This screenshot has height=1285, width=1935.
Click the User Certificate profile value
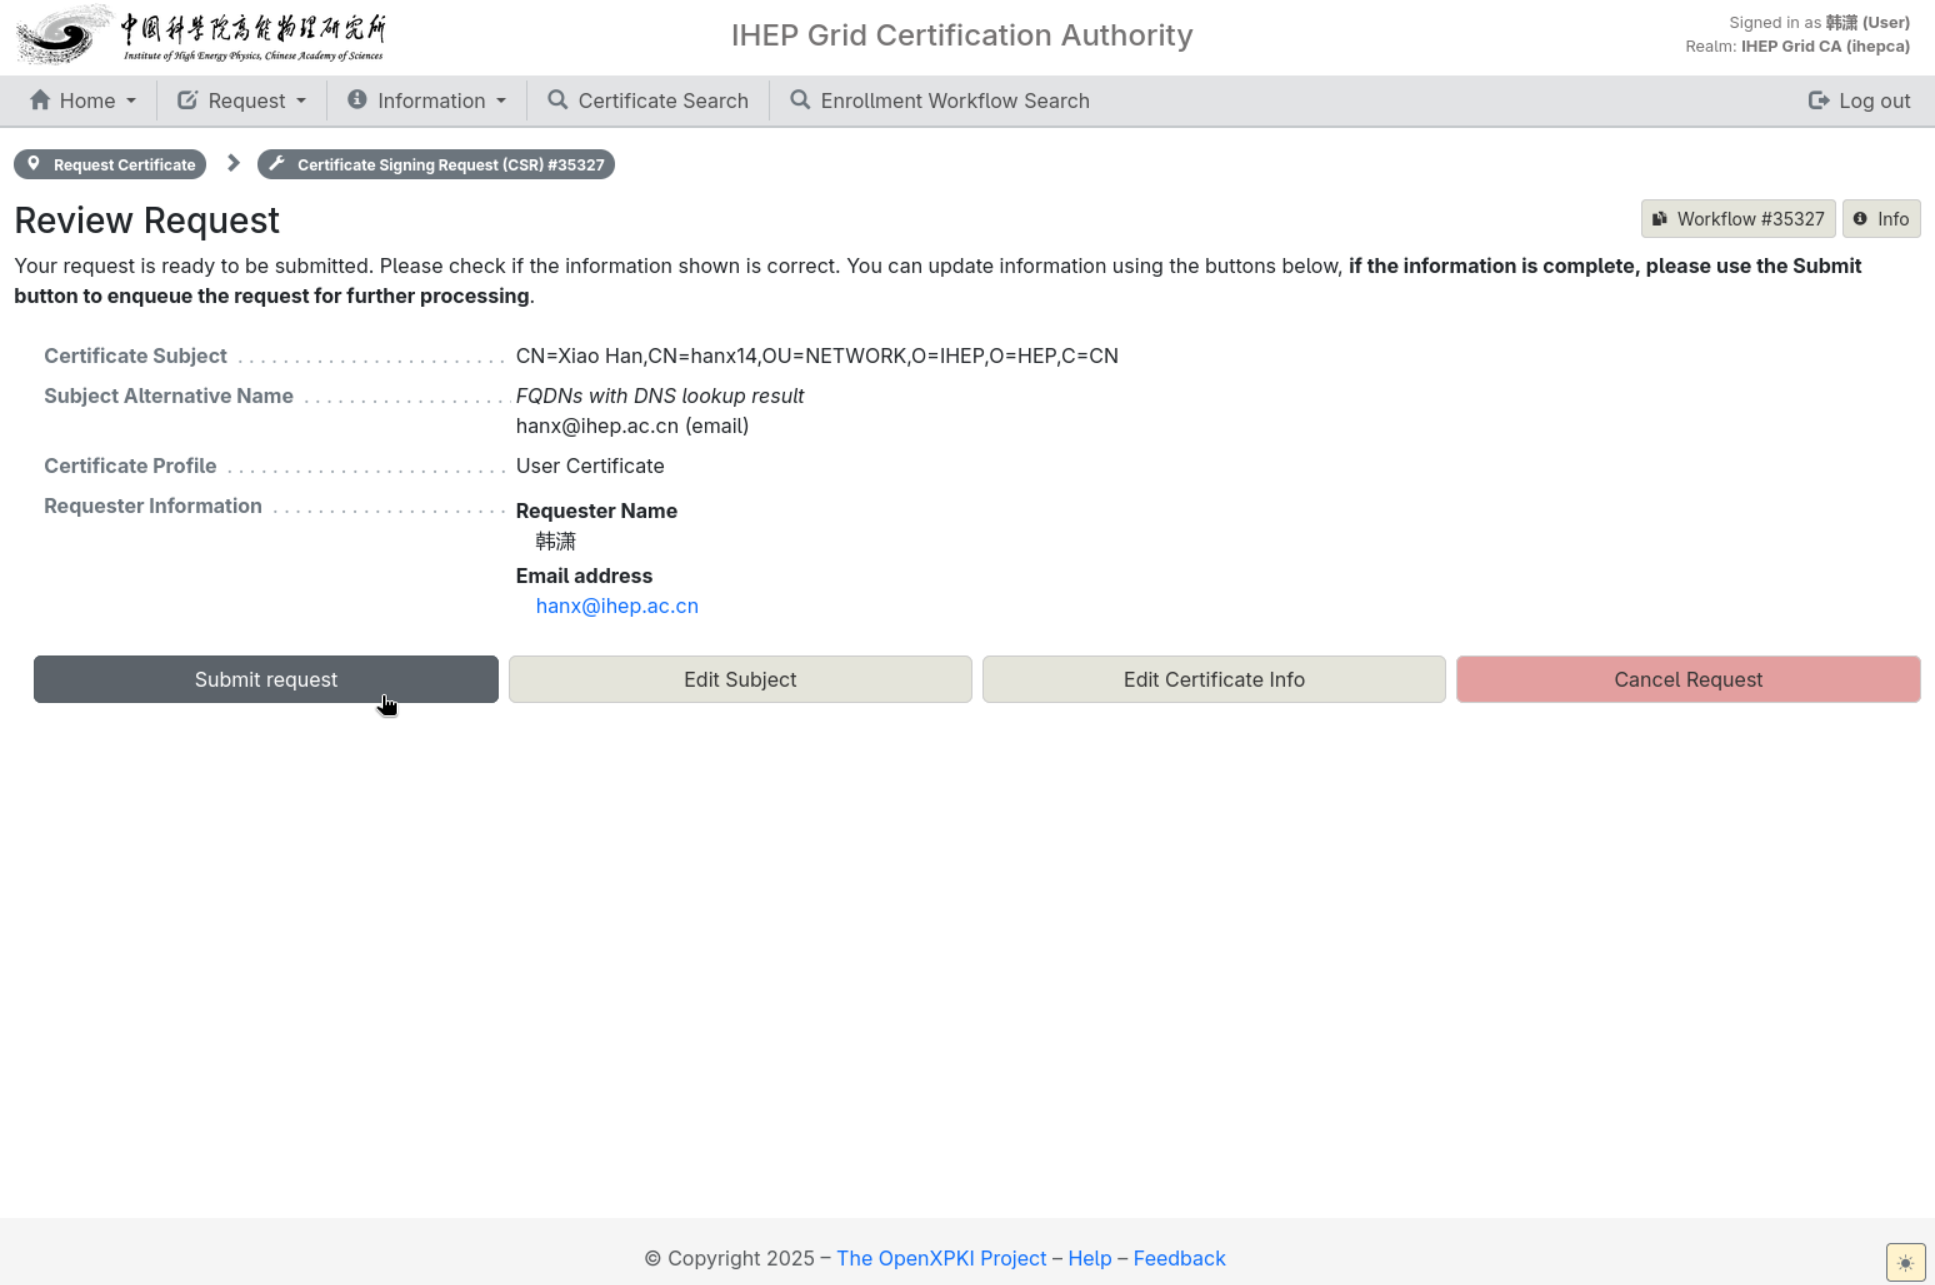click(590, 466)
